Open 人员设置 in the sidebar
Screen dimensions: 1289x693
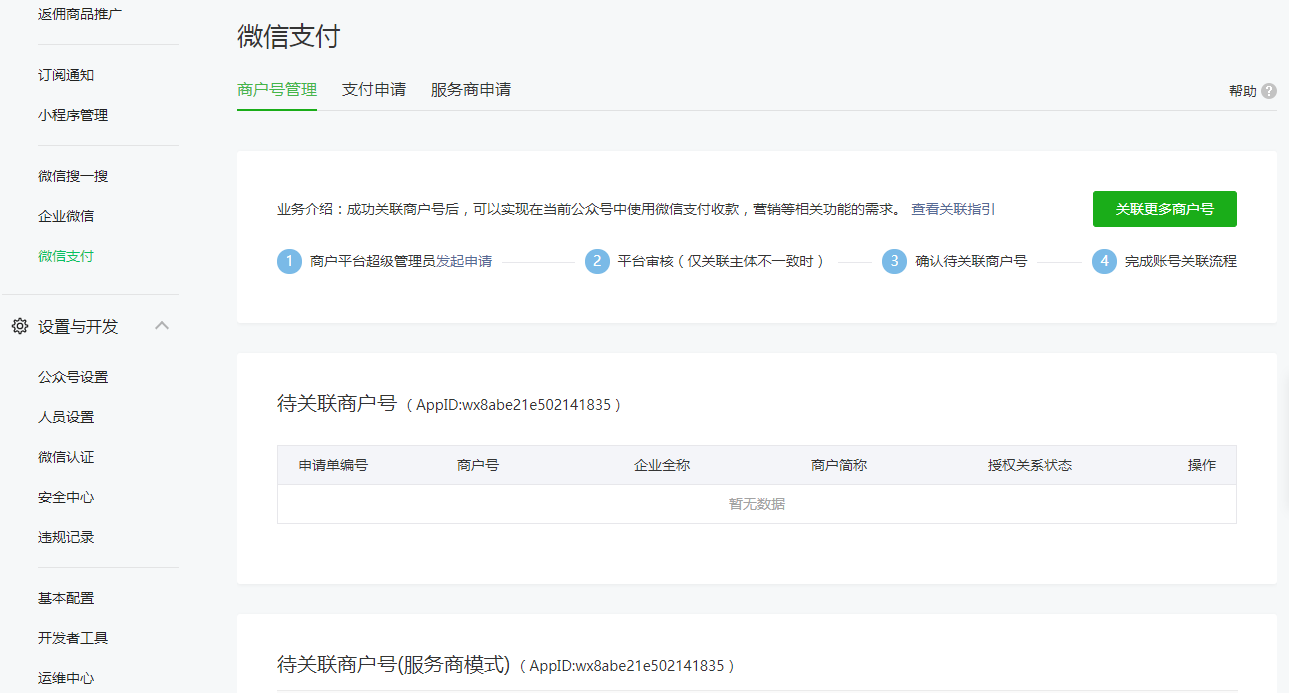click(66, 417)
